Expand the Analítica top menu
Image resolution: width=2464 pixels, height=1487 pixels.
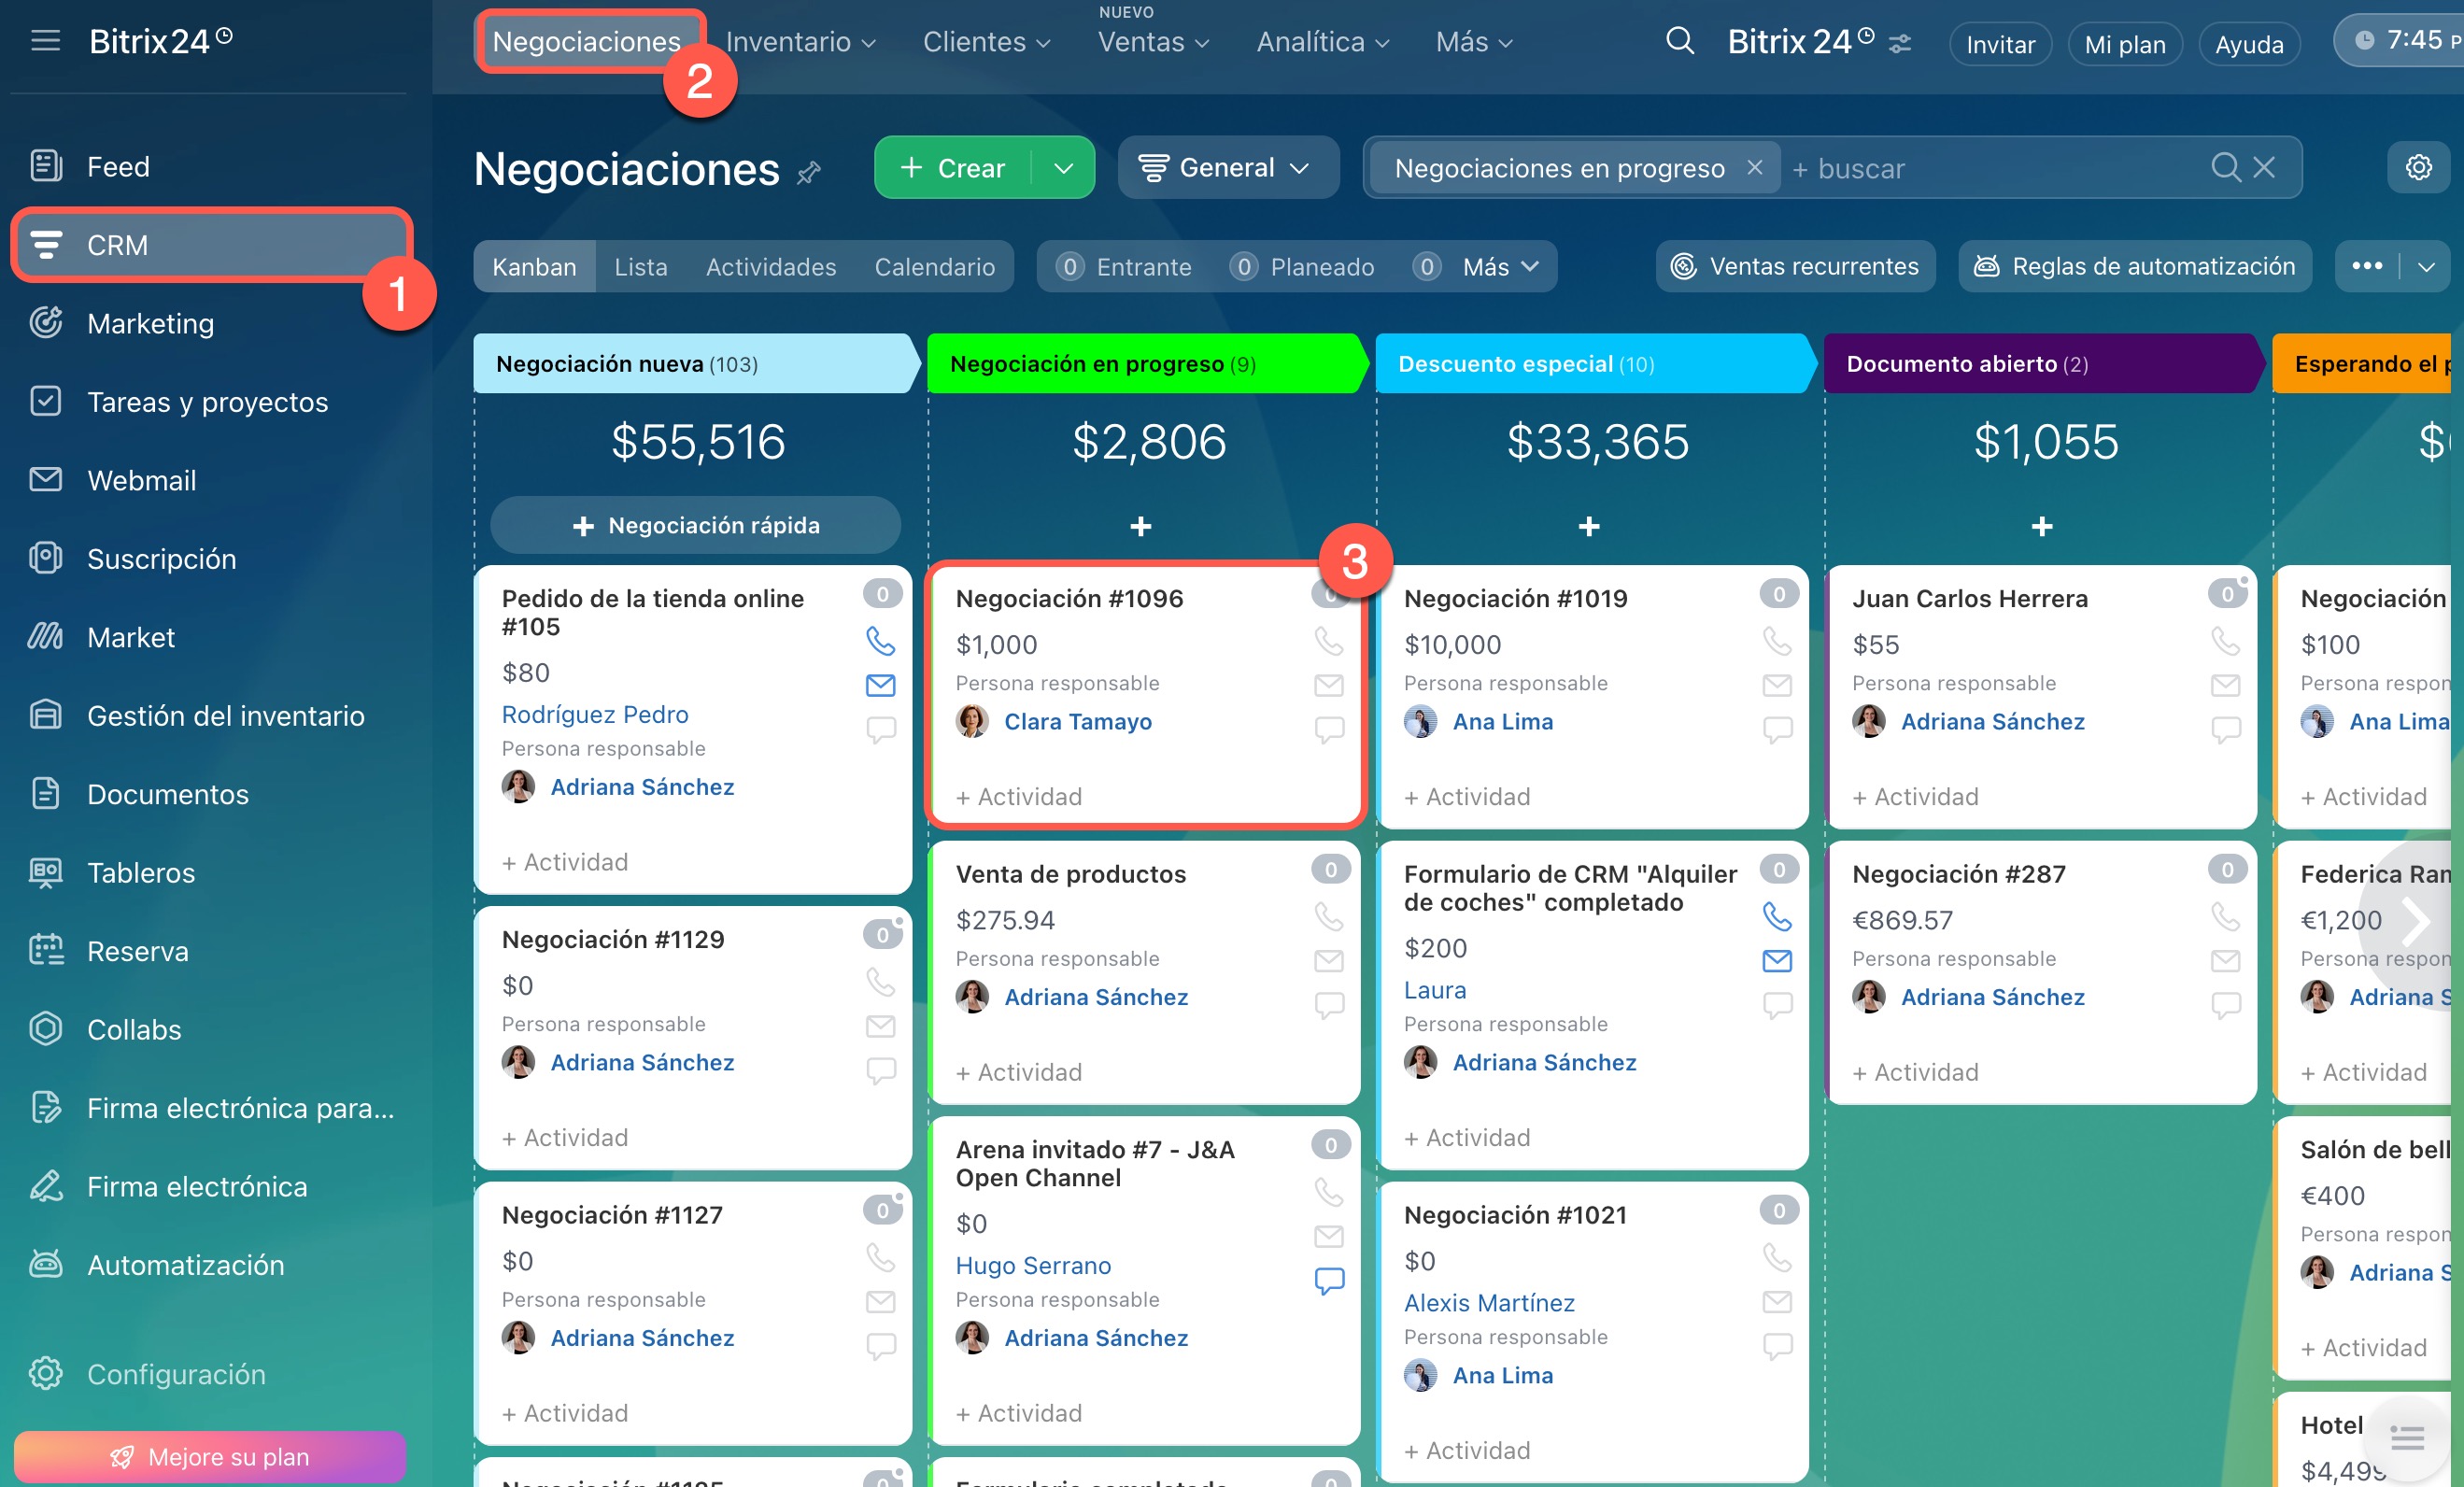point(1322,42)
